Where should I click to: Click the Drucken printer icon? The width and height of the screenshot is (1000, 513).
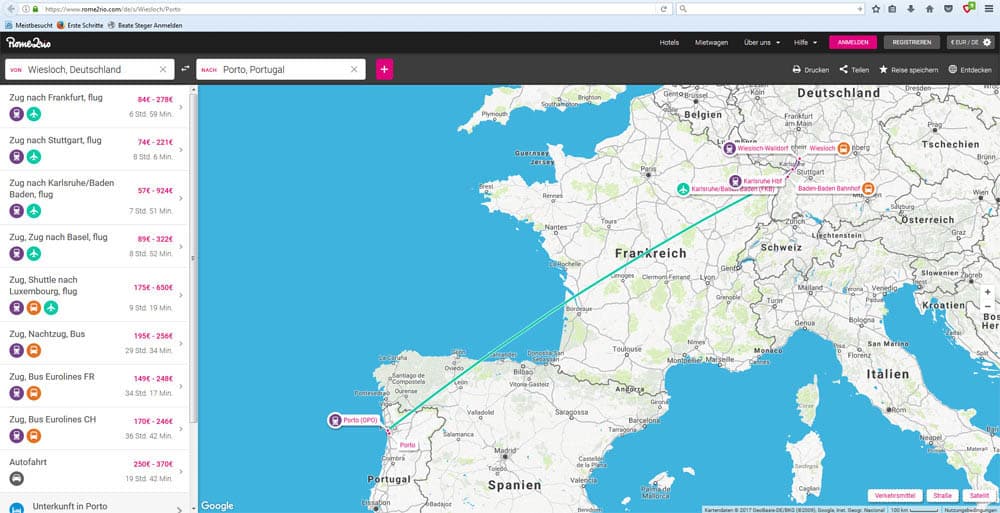(x=797, y=70)
